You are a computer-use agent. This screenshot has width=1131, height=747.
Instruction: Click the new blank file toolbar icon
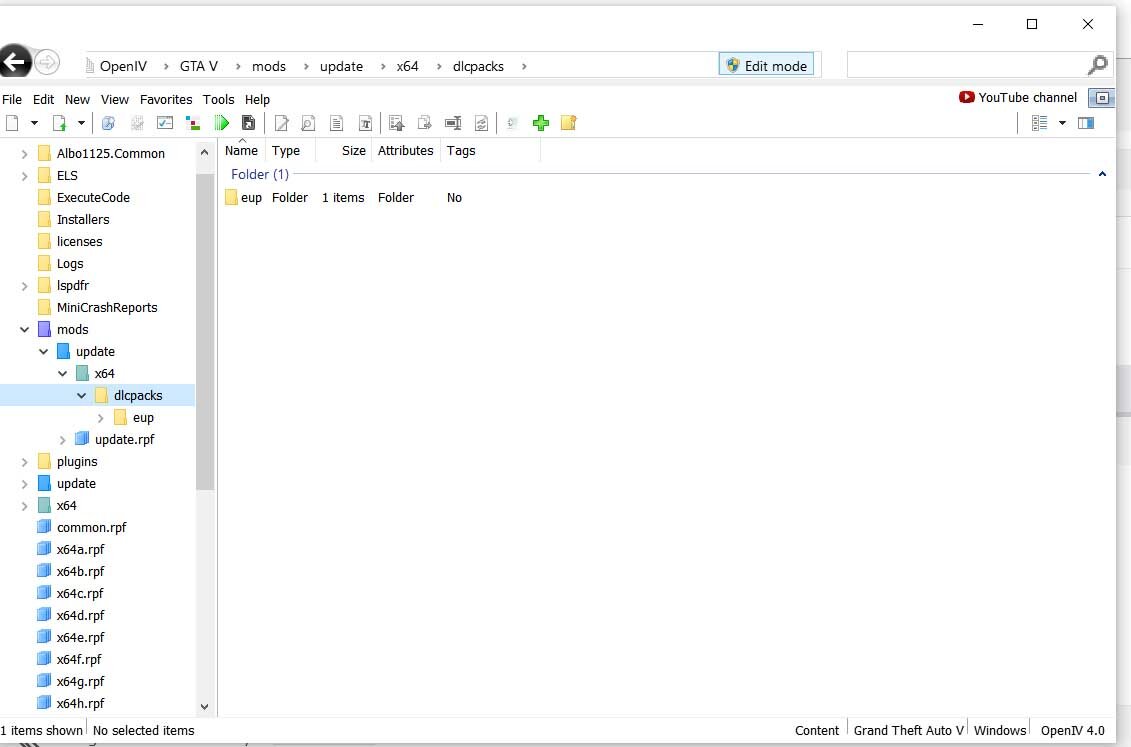coord(12,123)
